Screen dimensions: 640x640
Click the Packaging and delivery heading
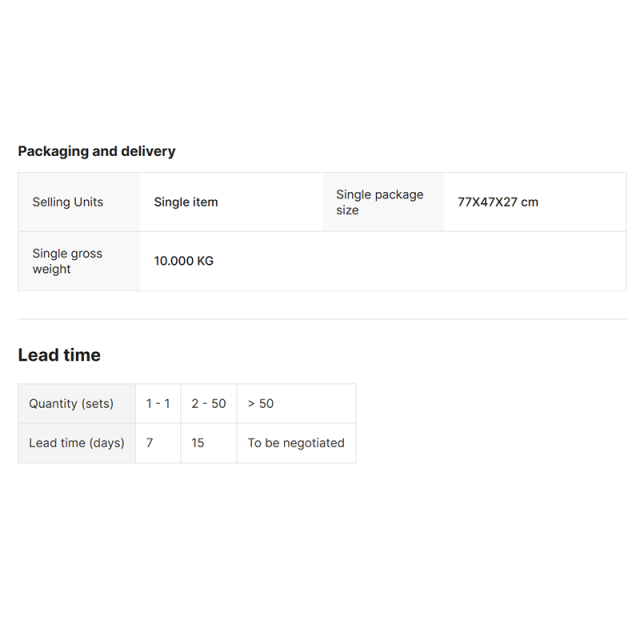tap(97, 151)
